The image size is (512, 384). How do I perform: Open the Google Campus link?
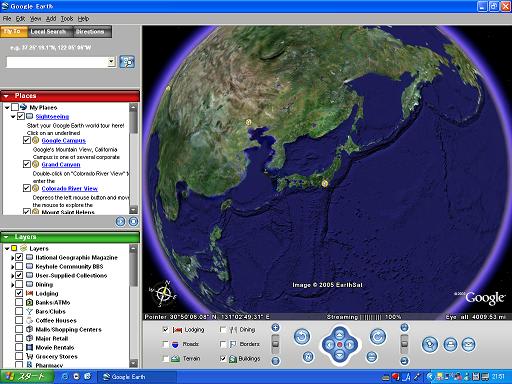point(64,141)
